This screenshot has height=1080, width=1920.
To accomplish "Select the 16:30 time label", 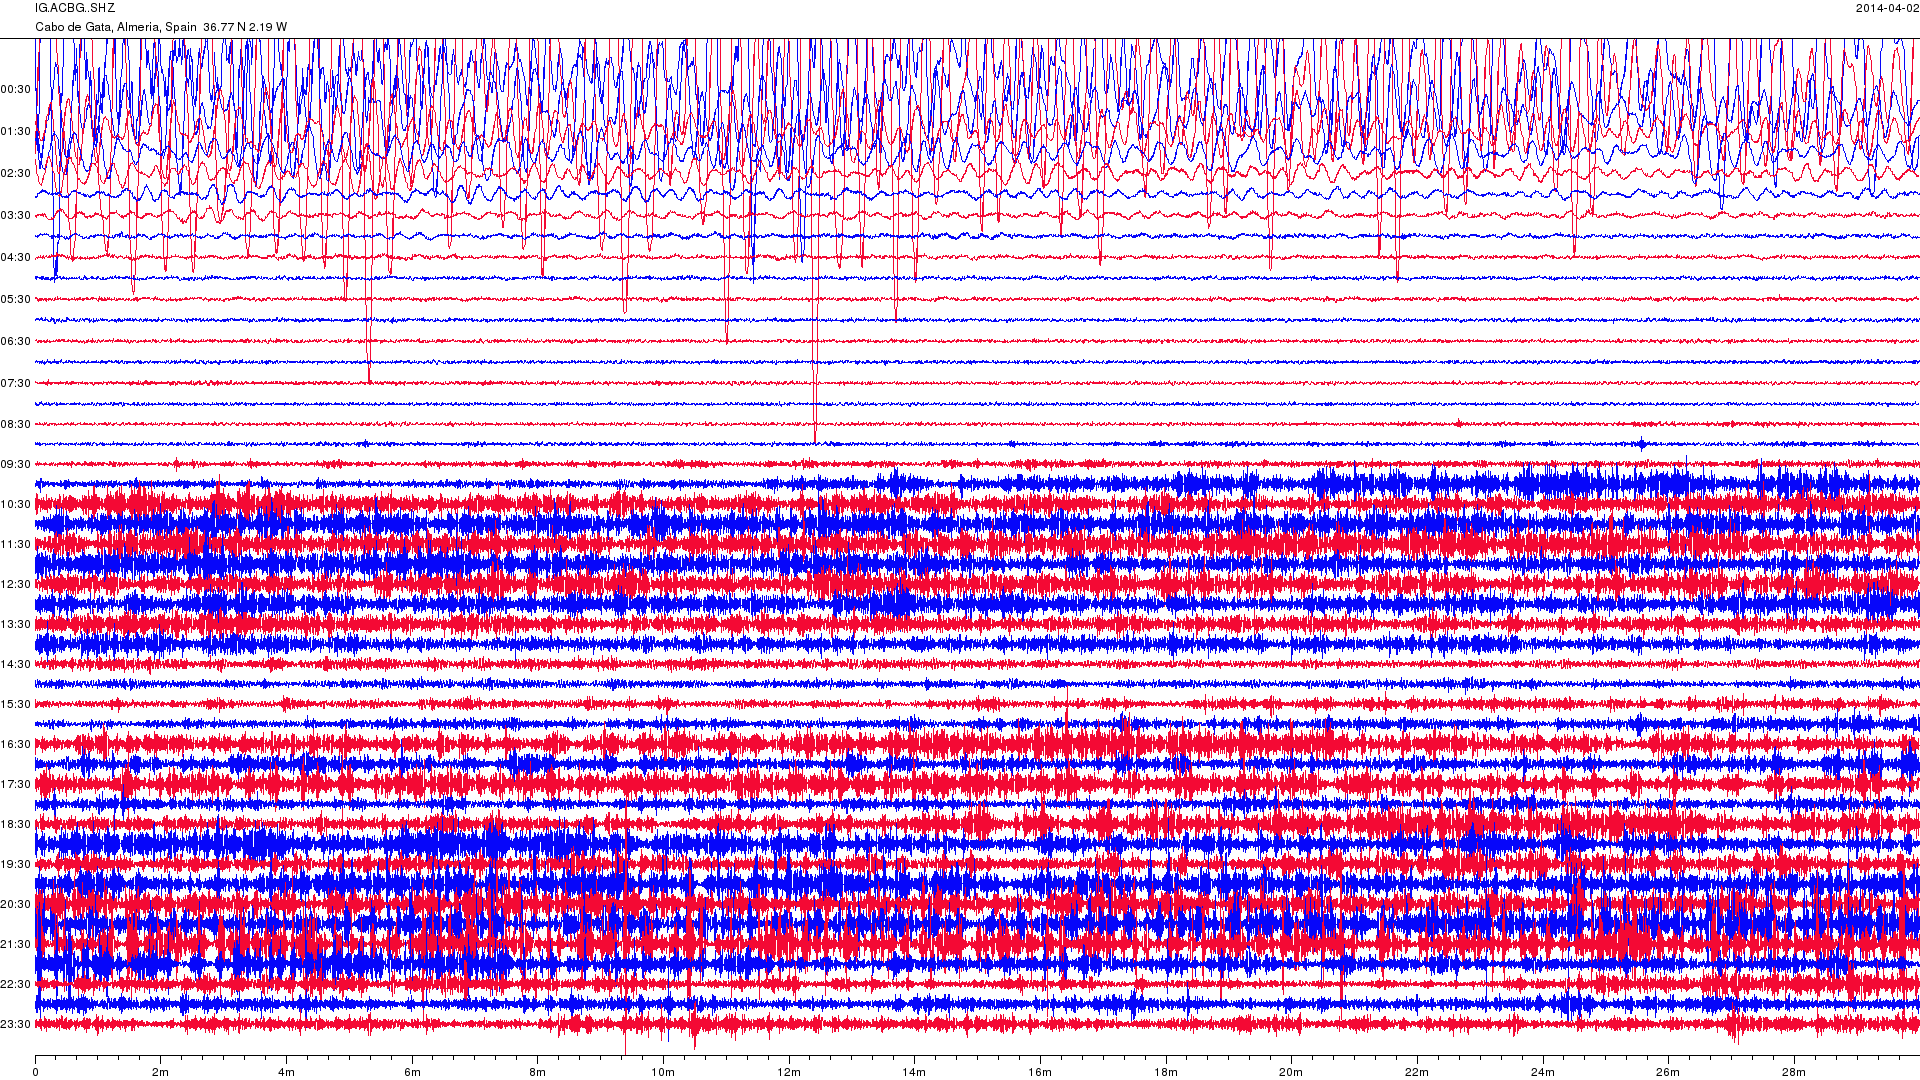I will [x=16, y=745].
